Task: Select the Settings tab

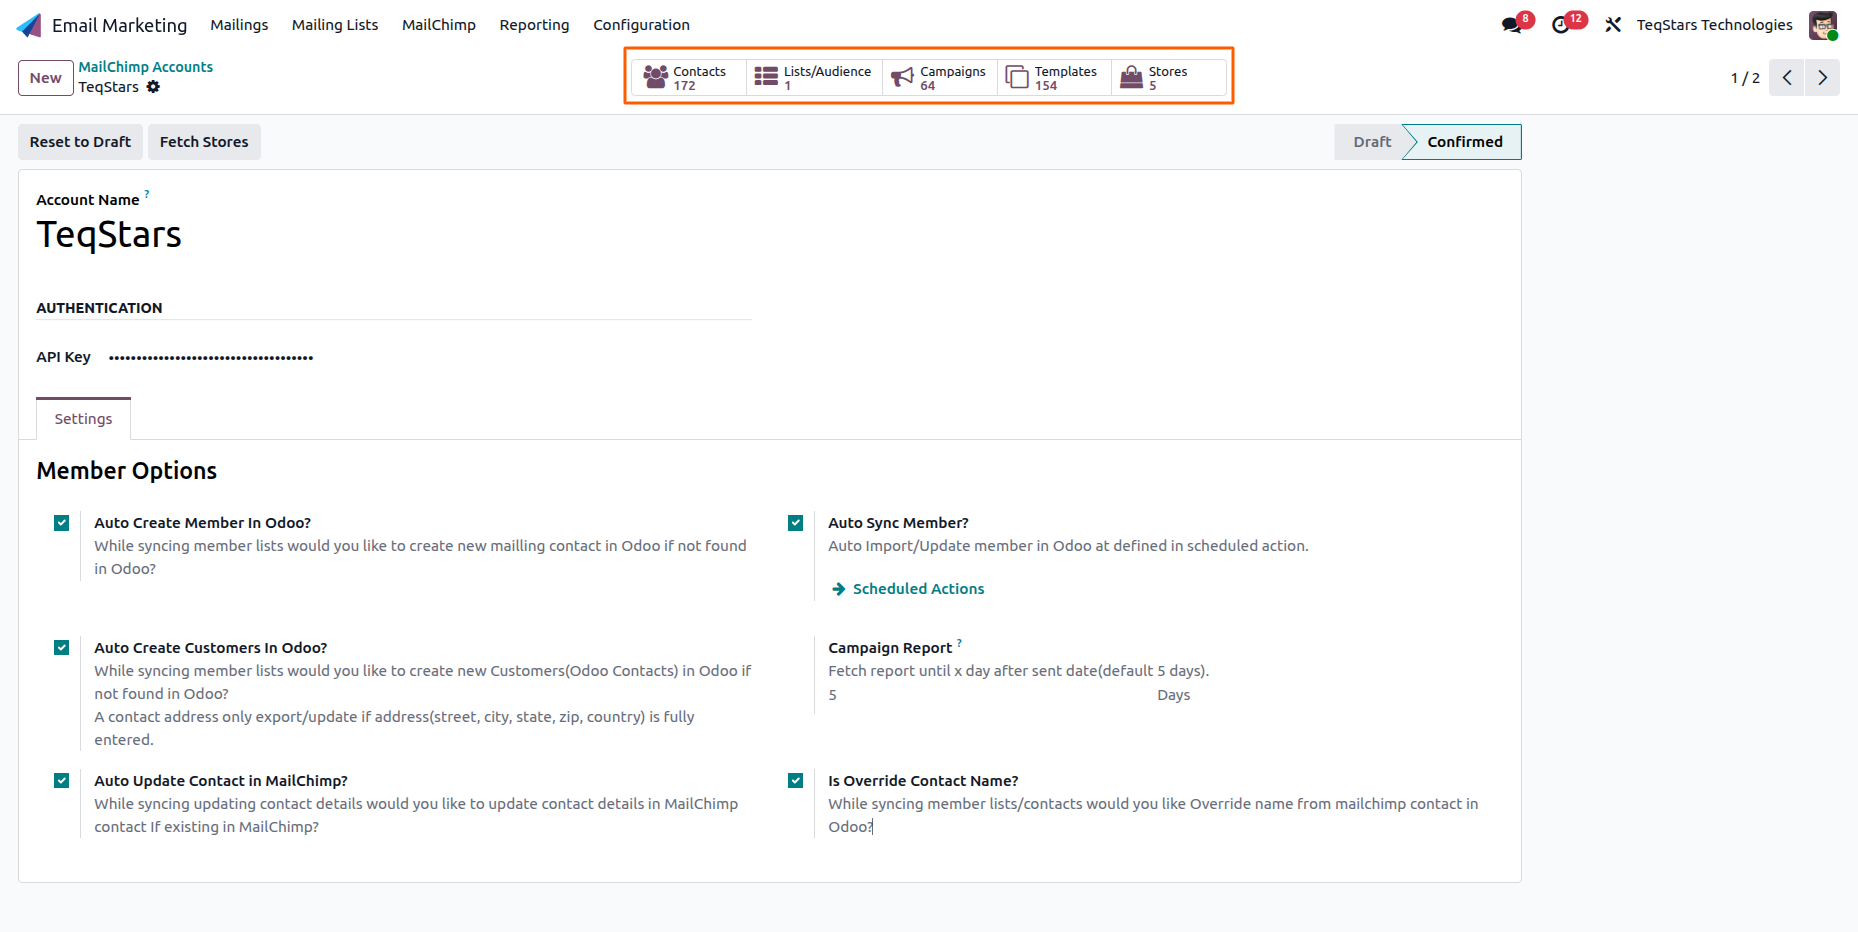Action: click(x=83, y=419)
